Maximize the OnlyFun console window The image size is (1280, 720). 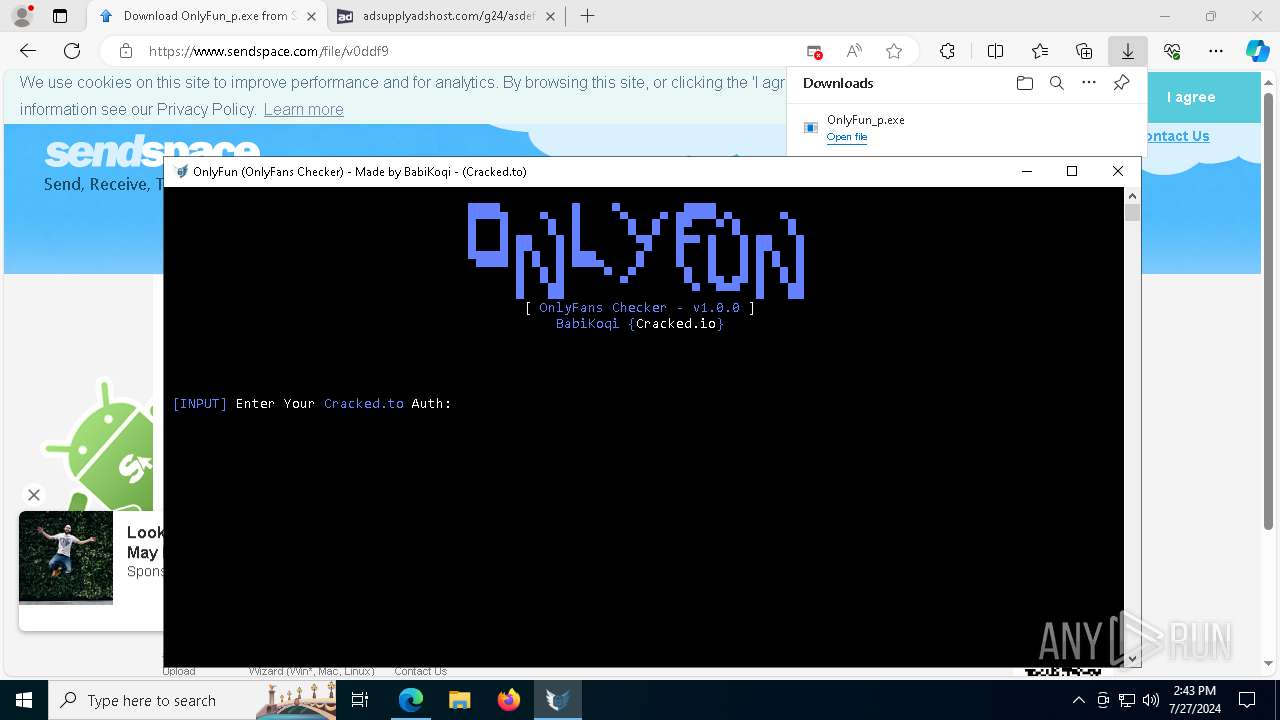[1072, 171]
